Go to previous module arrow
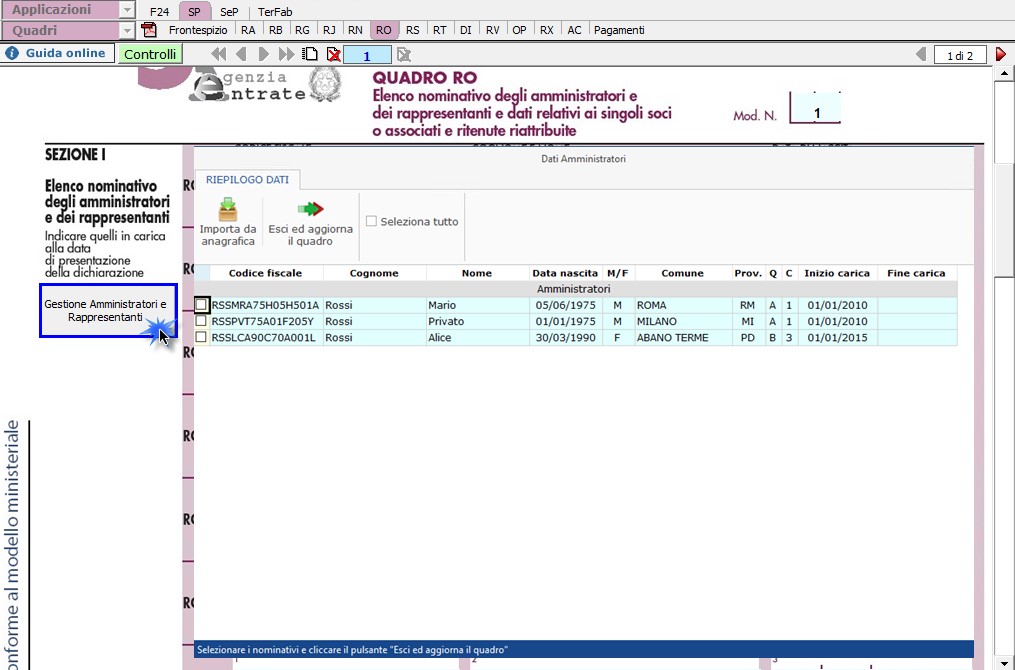The height and width of the screenshot is (670, 1015). coord(241,54)
